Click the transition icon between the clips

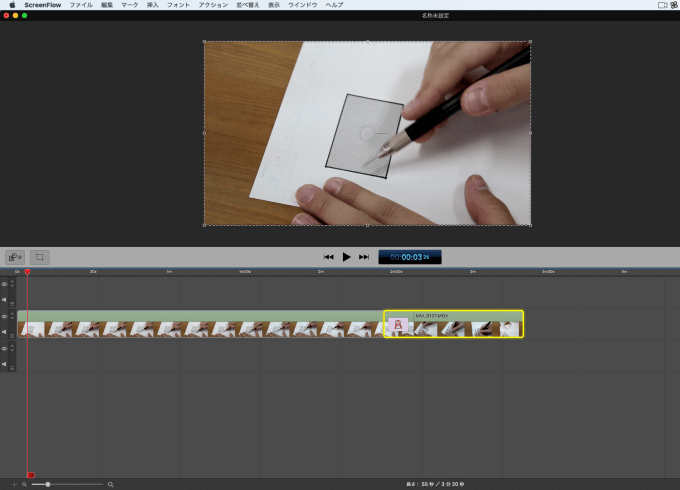pyautogui.click(x=398, y=324)
